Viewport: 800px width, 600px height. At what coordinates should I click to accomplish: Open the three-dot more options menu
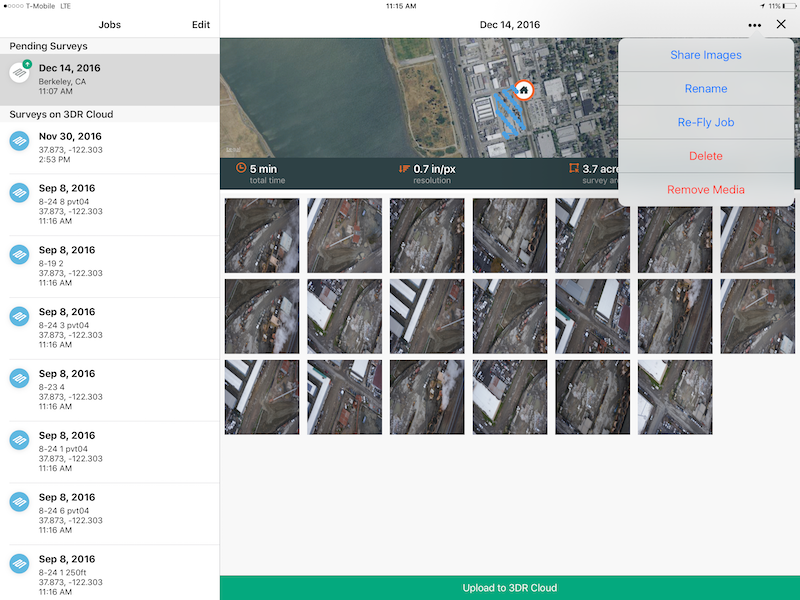pyautogui.click(x=755, y=25)
